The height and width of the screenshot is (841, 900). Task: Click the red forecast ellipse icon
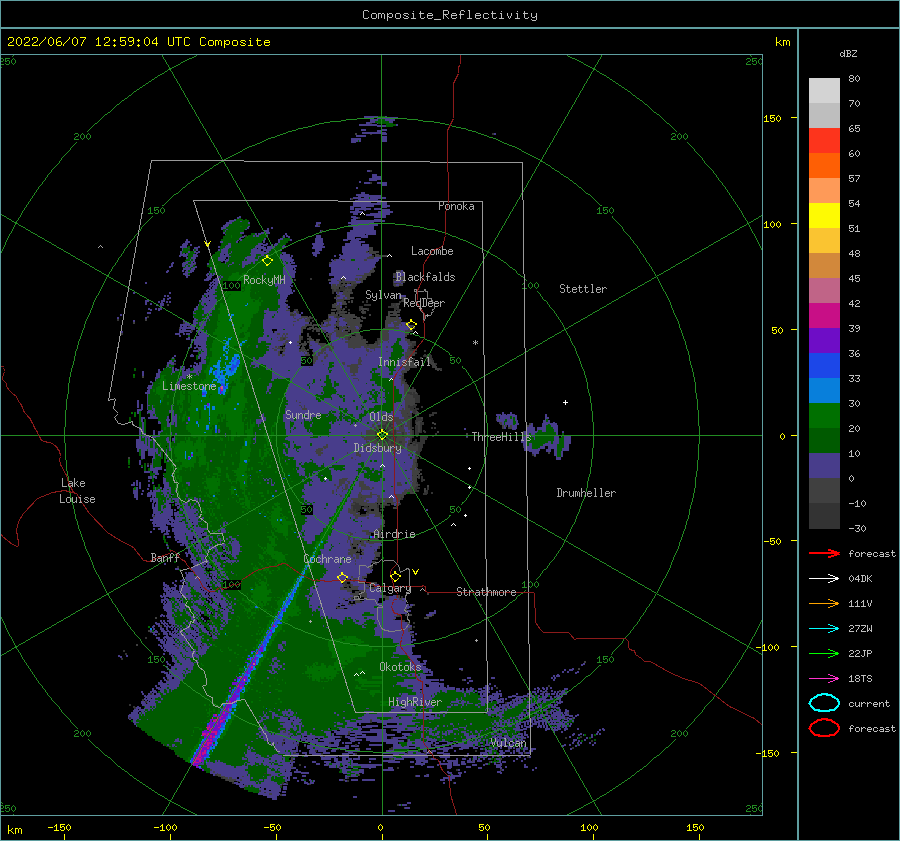pyautogui.click(x=824, y=728)
